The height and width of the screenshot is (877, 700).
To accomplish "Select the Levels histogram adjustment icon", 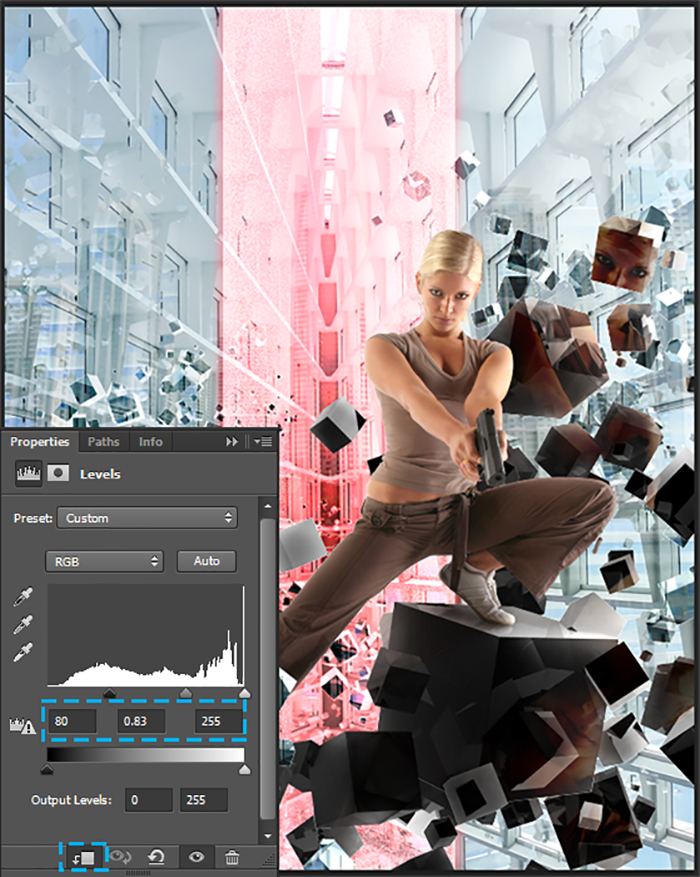I will point(28,474).
